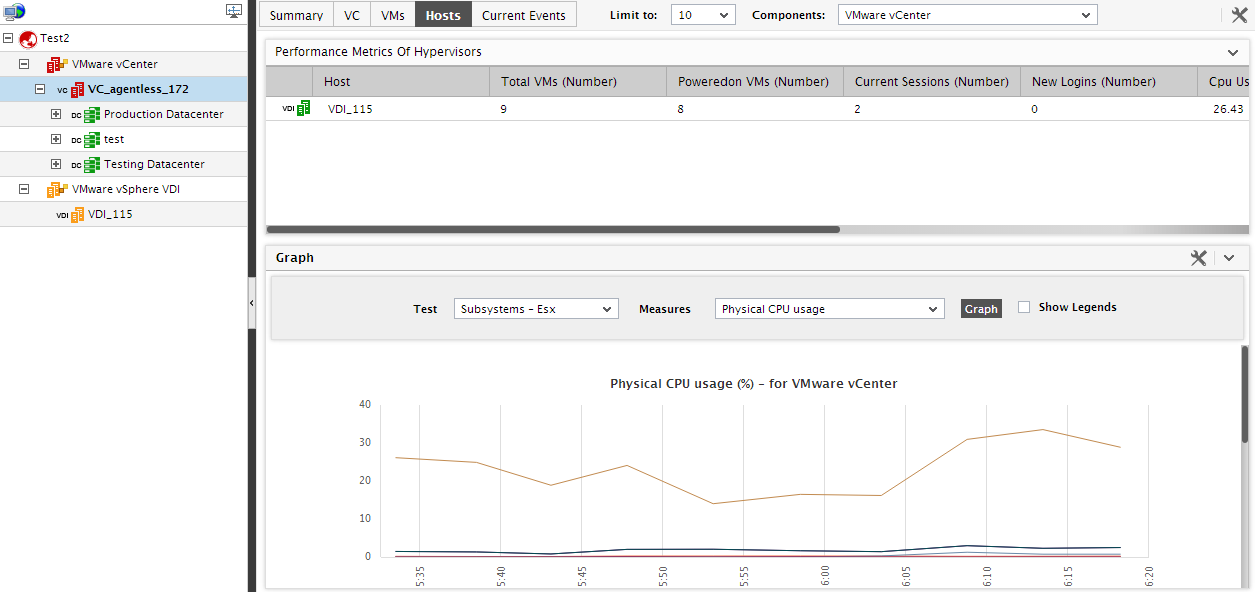
Task: Sort by Total VMs (Number) column header
Action: click(577, 82)
